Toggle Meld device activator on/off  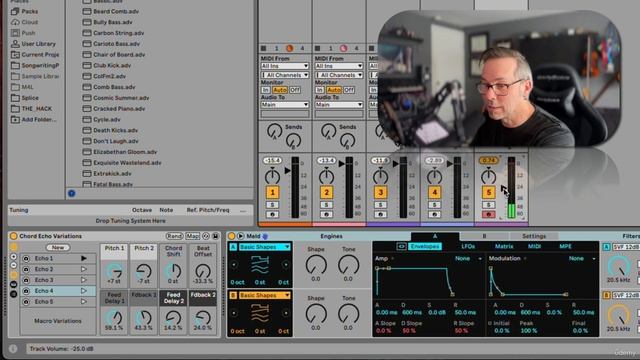(231, 236)
